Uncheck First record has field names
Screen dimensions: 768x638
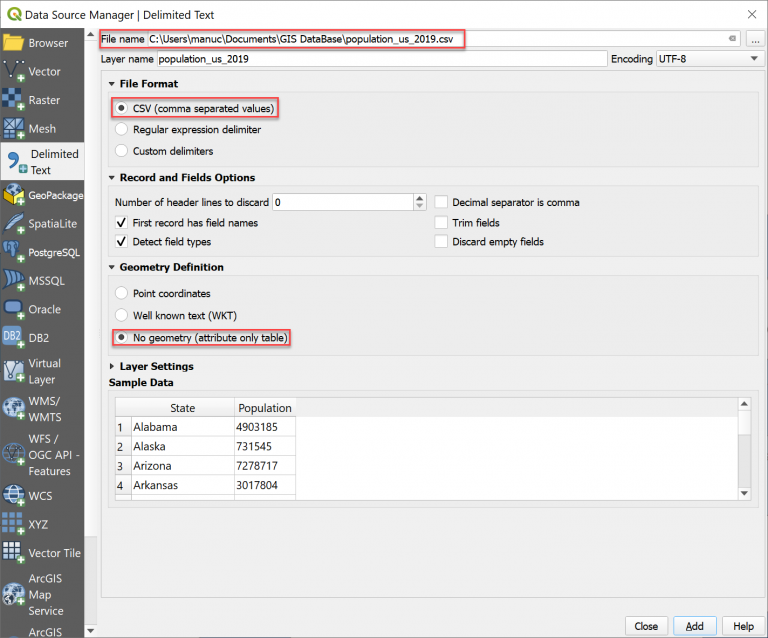click(122, 223)
